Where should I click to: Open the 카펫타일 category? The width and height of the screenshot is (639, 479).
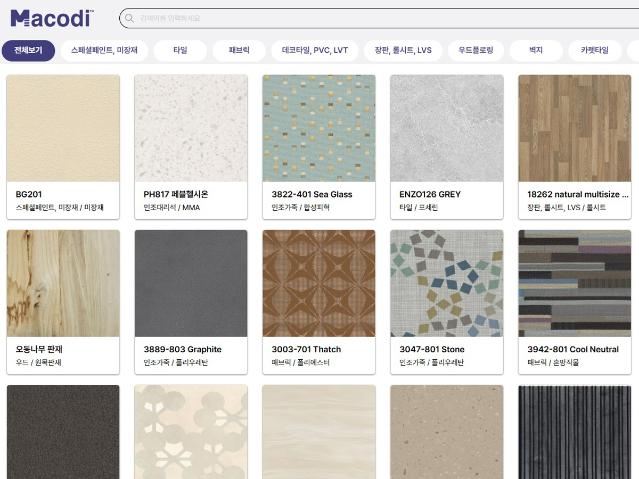595,50
